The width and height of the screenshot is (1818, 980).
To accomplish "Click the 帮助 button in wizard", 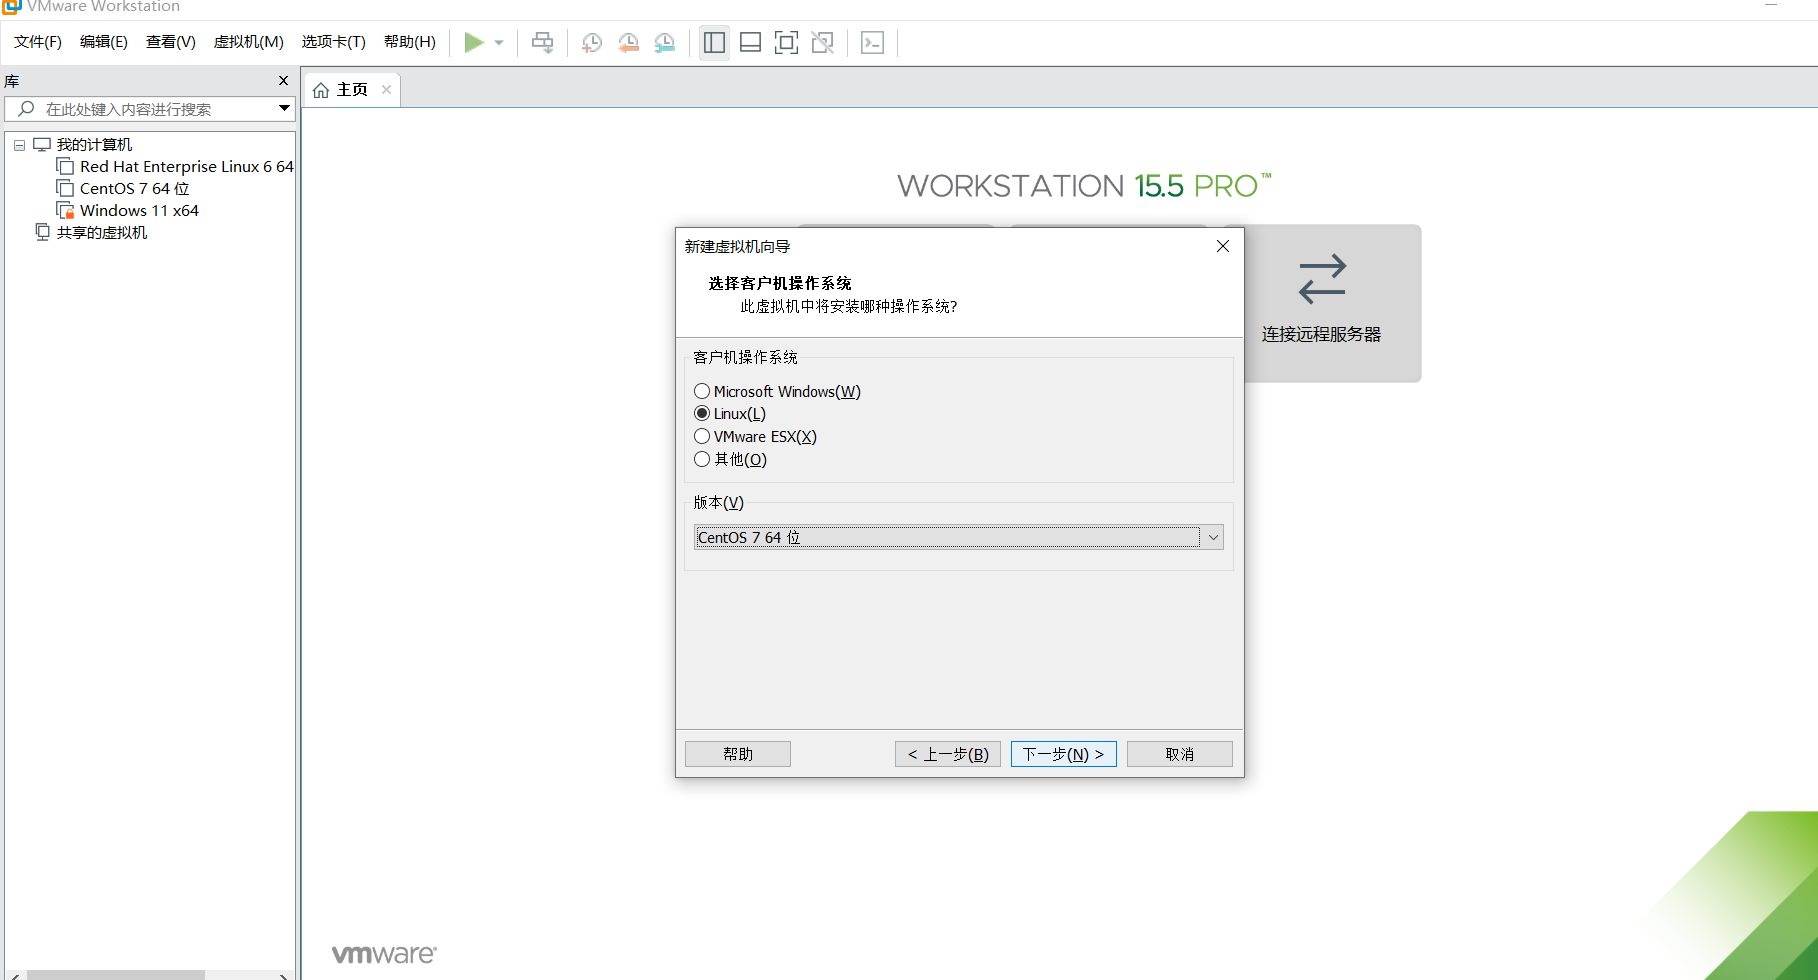I will [738, 754].
